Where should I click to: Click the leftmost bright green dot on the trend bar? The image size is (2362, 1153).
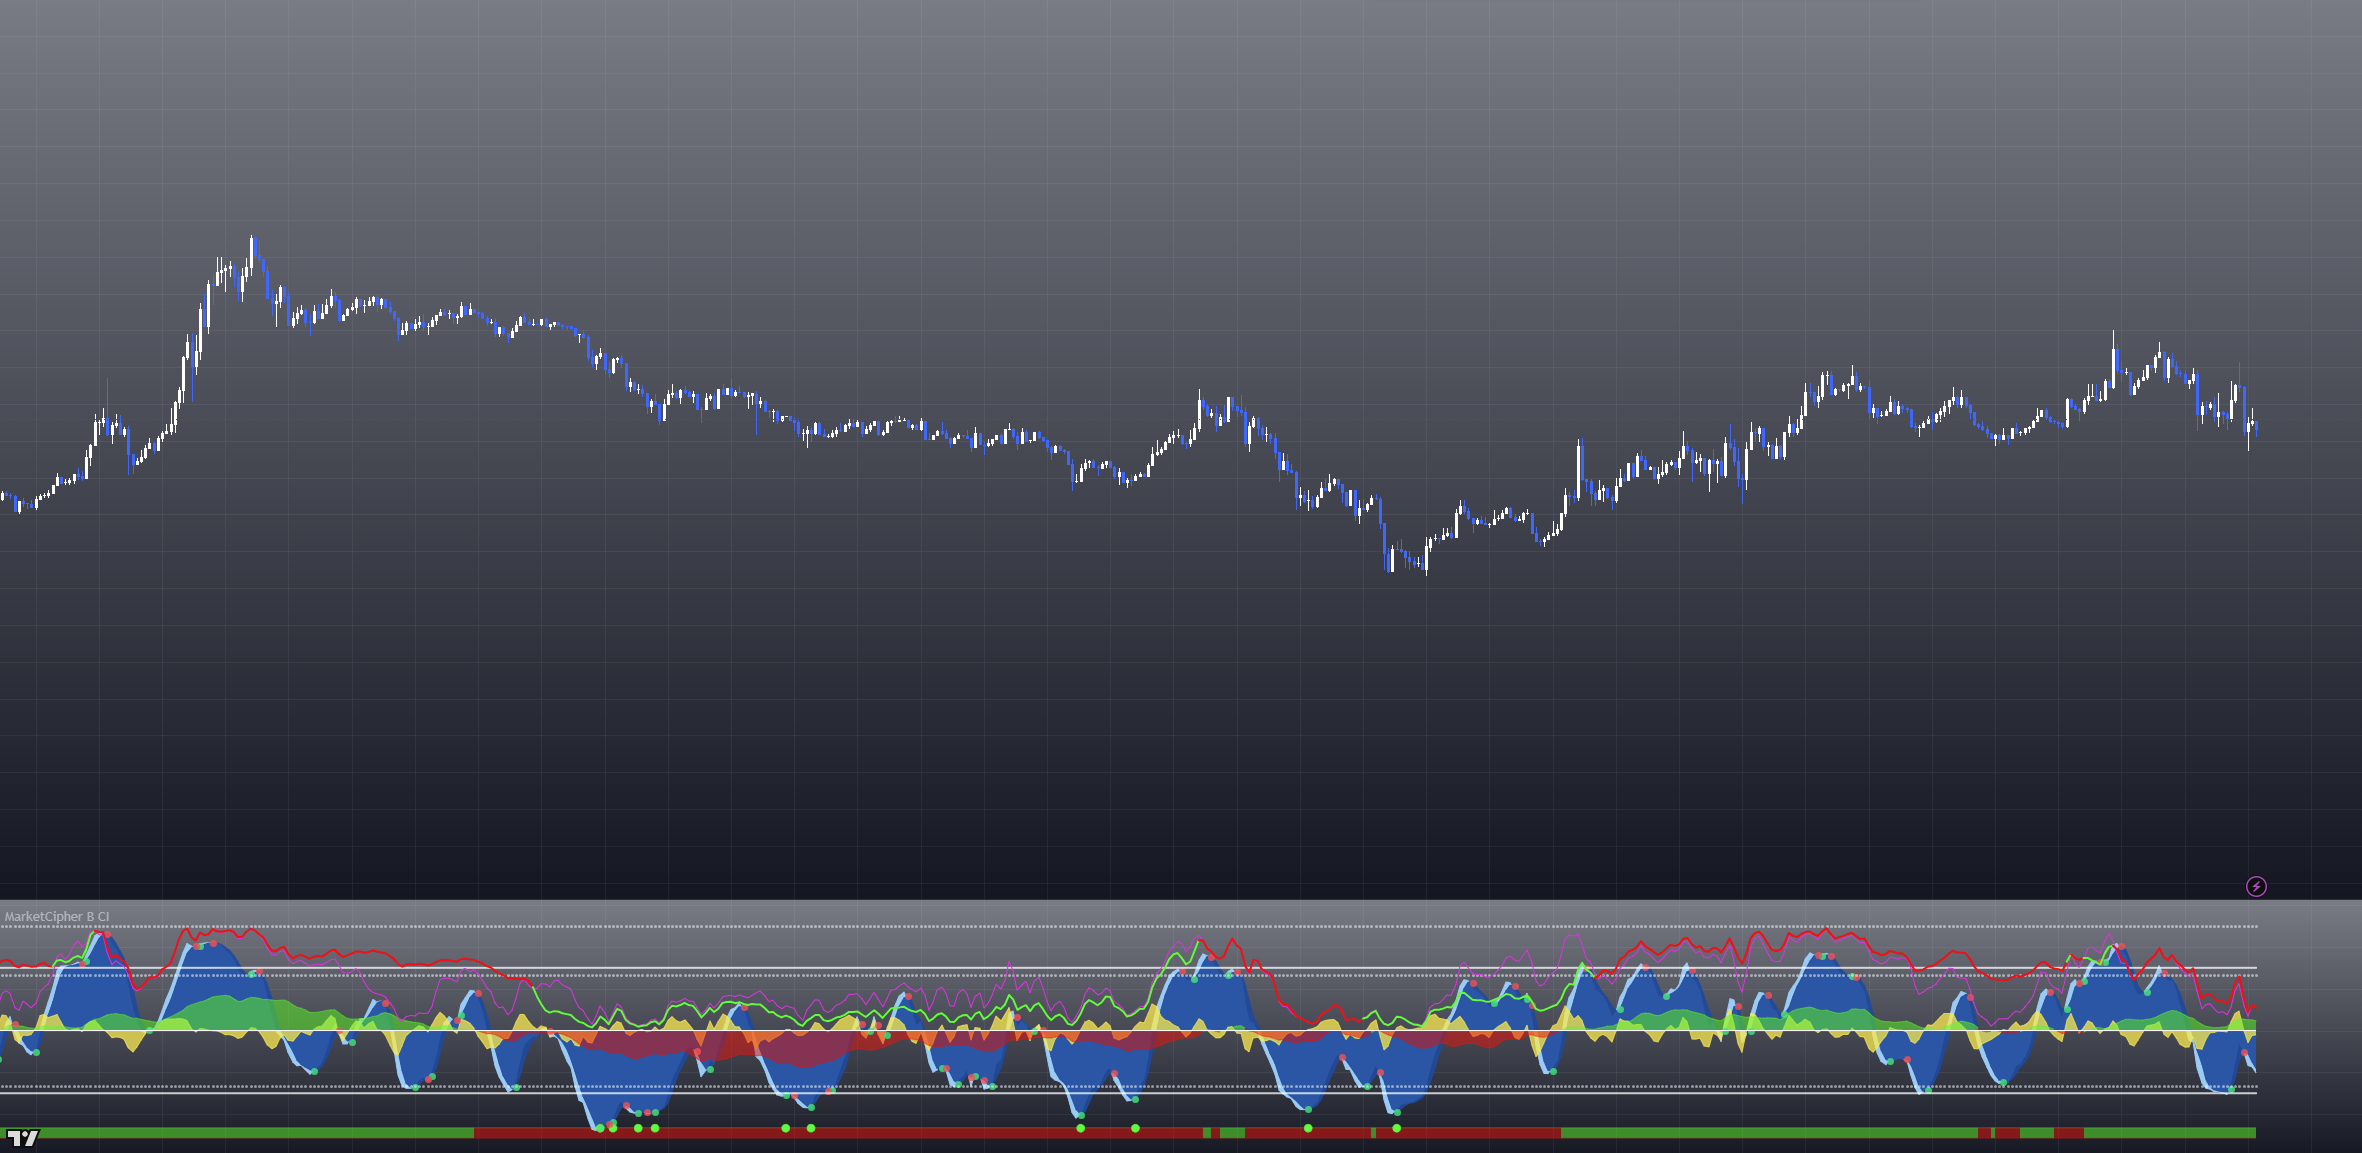coord(600,1128)
